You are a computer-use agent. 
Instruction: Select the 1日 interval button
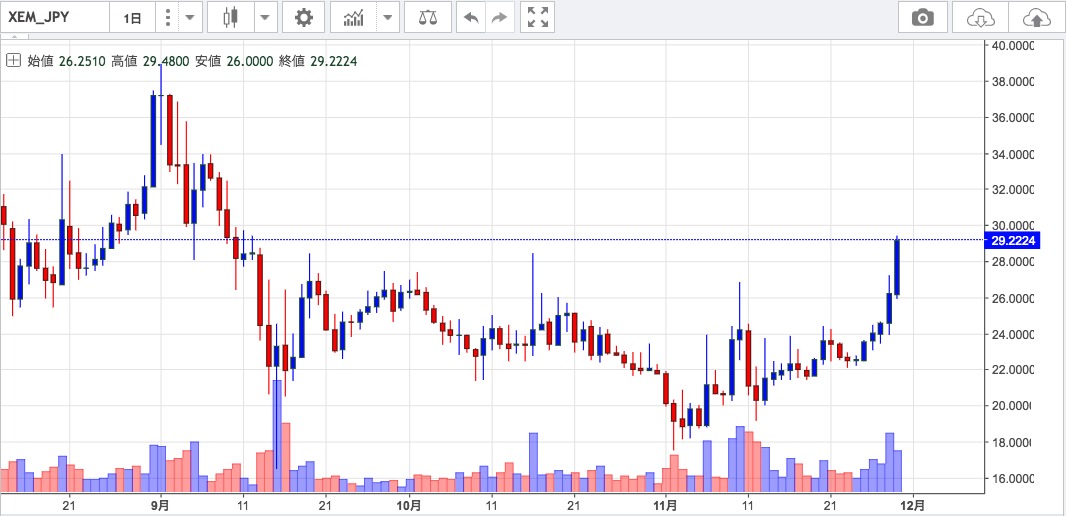tap(133, 18)
